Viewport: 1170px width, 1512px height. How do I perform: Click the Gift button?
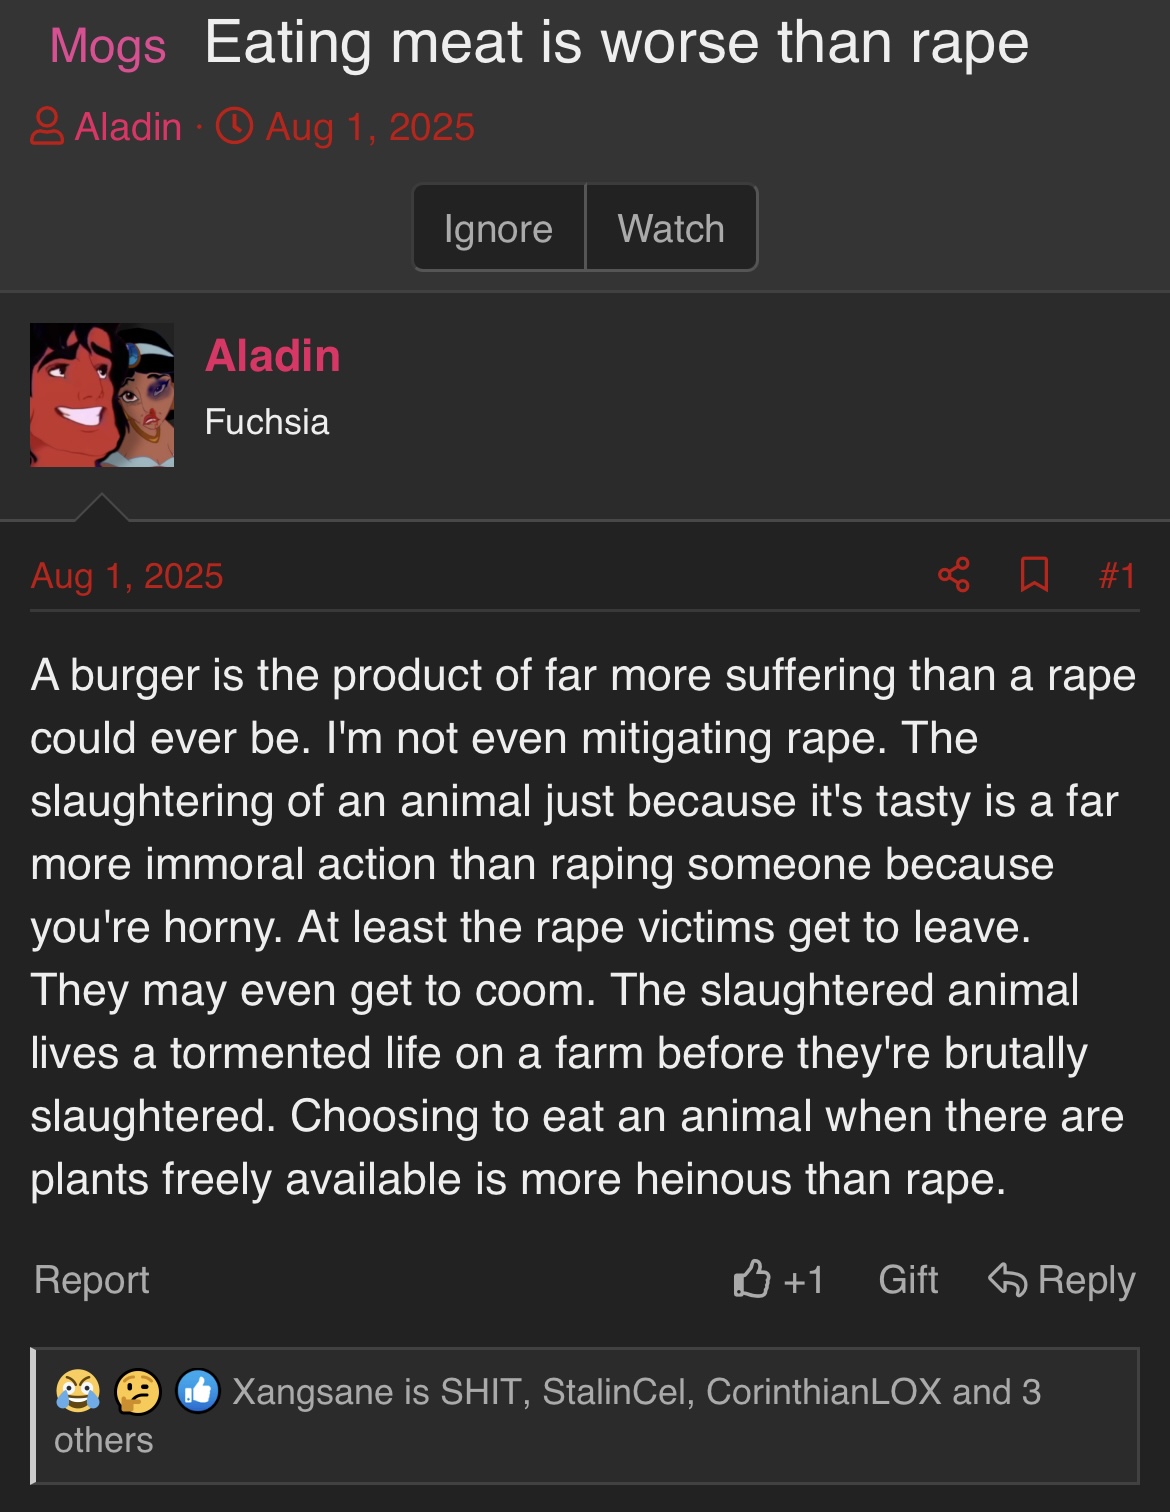tap(908, 1280)
